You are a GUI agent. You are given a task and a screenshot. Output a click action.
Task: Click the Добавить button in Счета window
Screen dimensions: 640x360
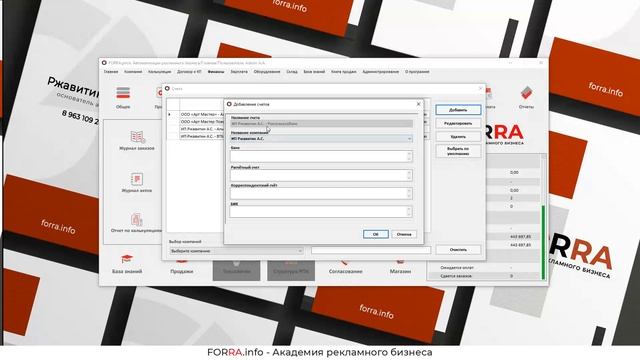point(458,110)
